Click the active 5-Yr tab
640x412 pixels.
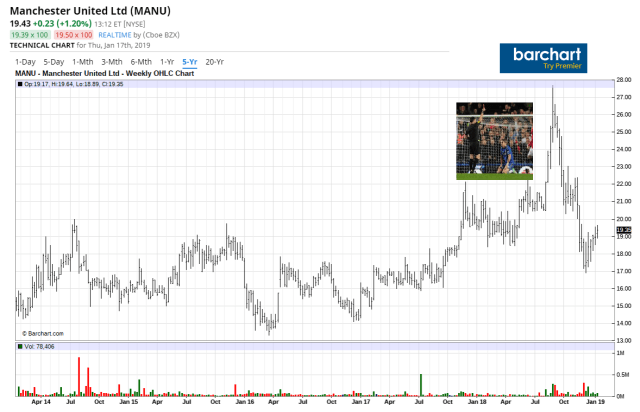click(x=190, y=62)
